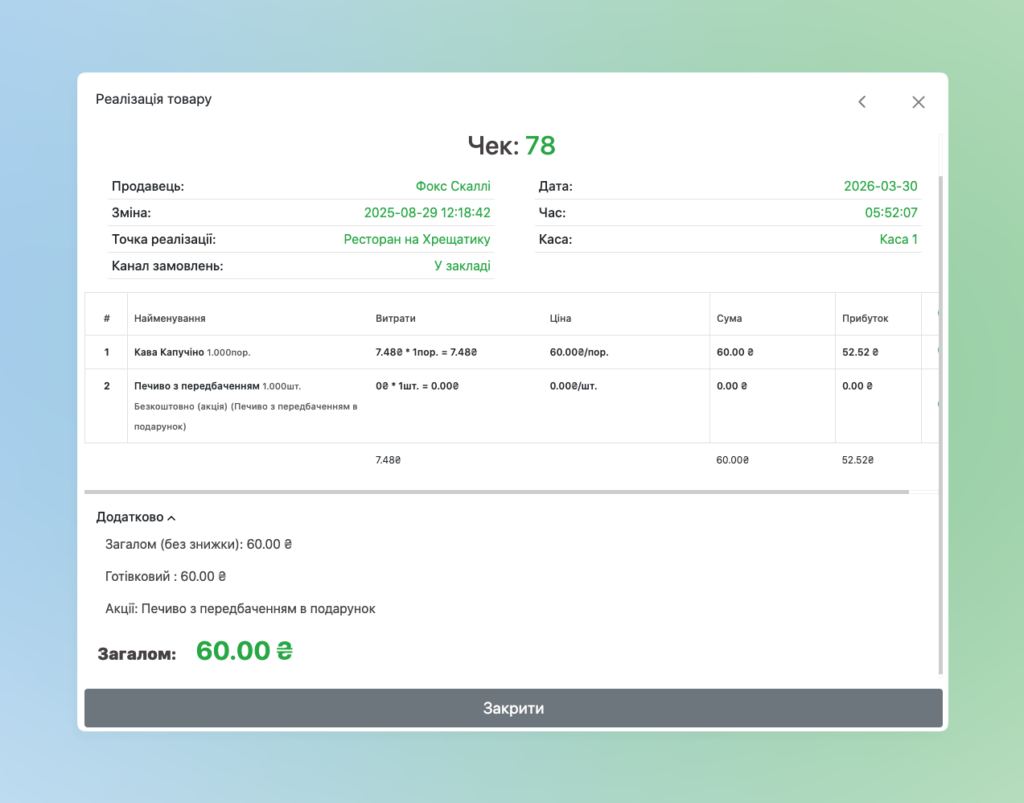Image resolution: width=1024 pixels, height=803 pixels.
Task: Click the Найменування column header
Action: click(x=170, y=318)
